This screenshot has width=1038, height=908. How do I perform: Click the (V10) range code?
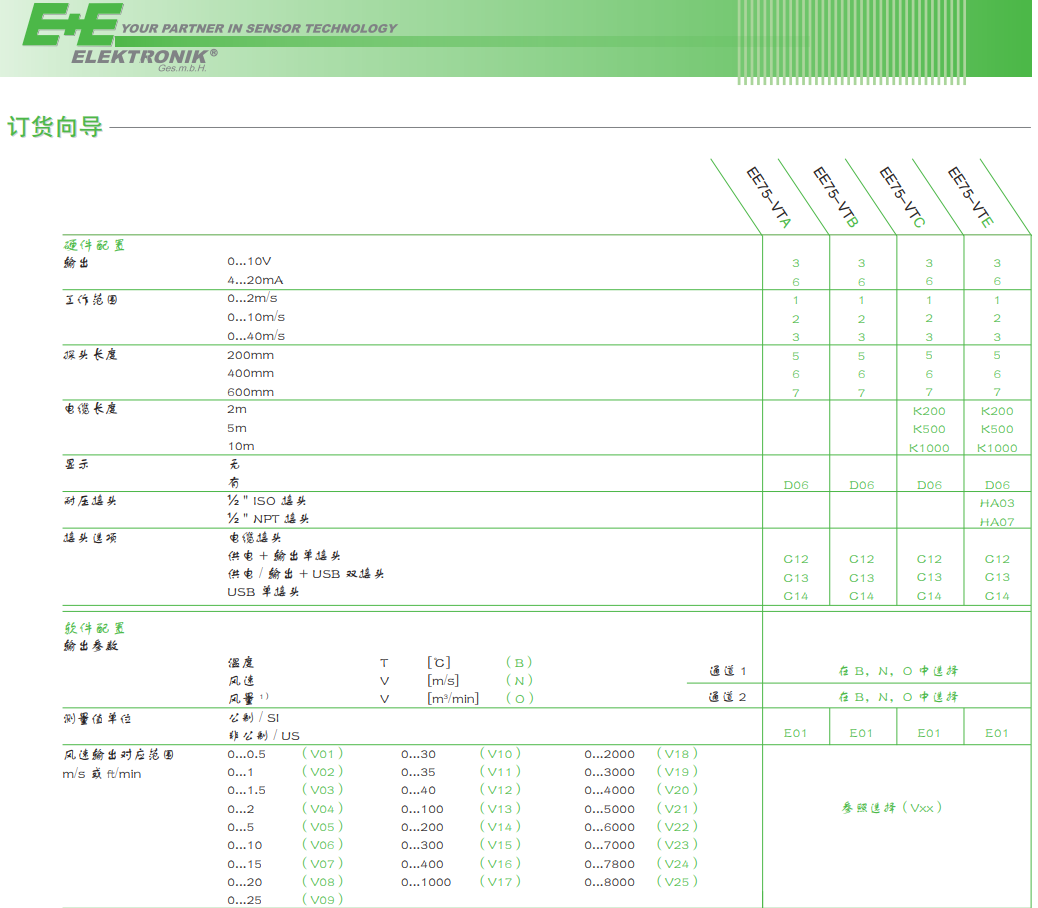pos(500,754)
